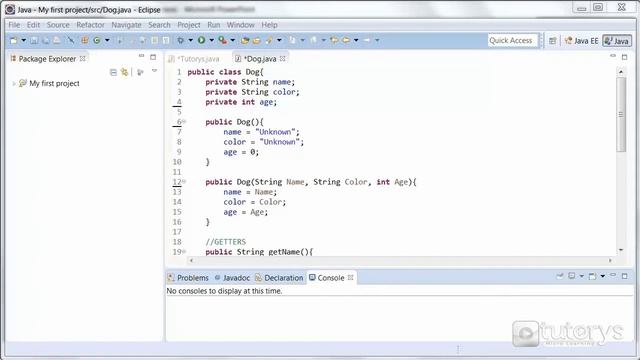Screen dimensions: 640x360
Task: Click the Debug bug toolbar icon
Action: coord(180,40)
